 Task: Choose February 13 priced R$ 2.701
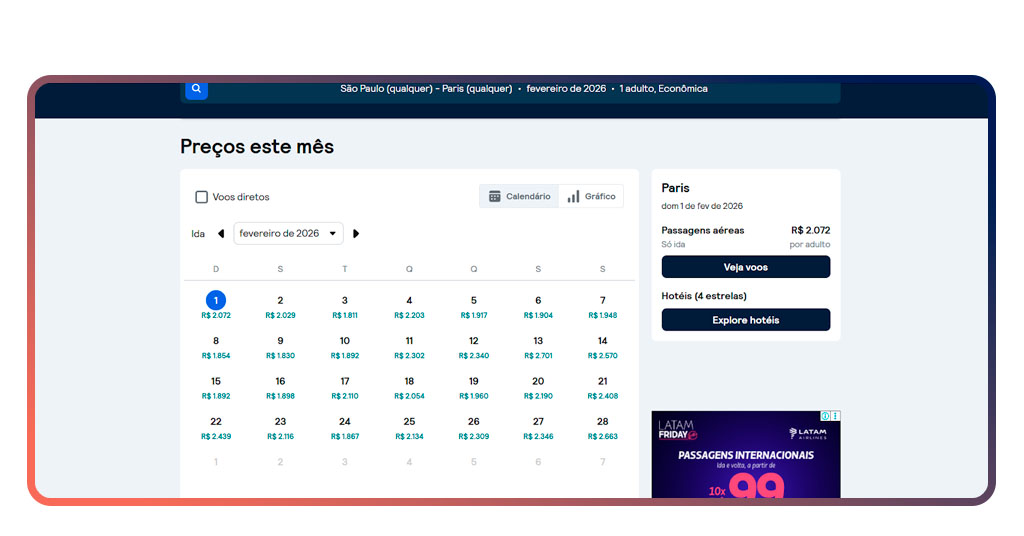[538, 347]
